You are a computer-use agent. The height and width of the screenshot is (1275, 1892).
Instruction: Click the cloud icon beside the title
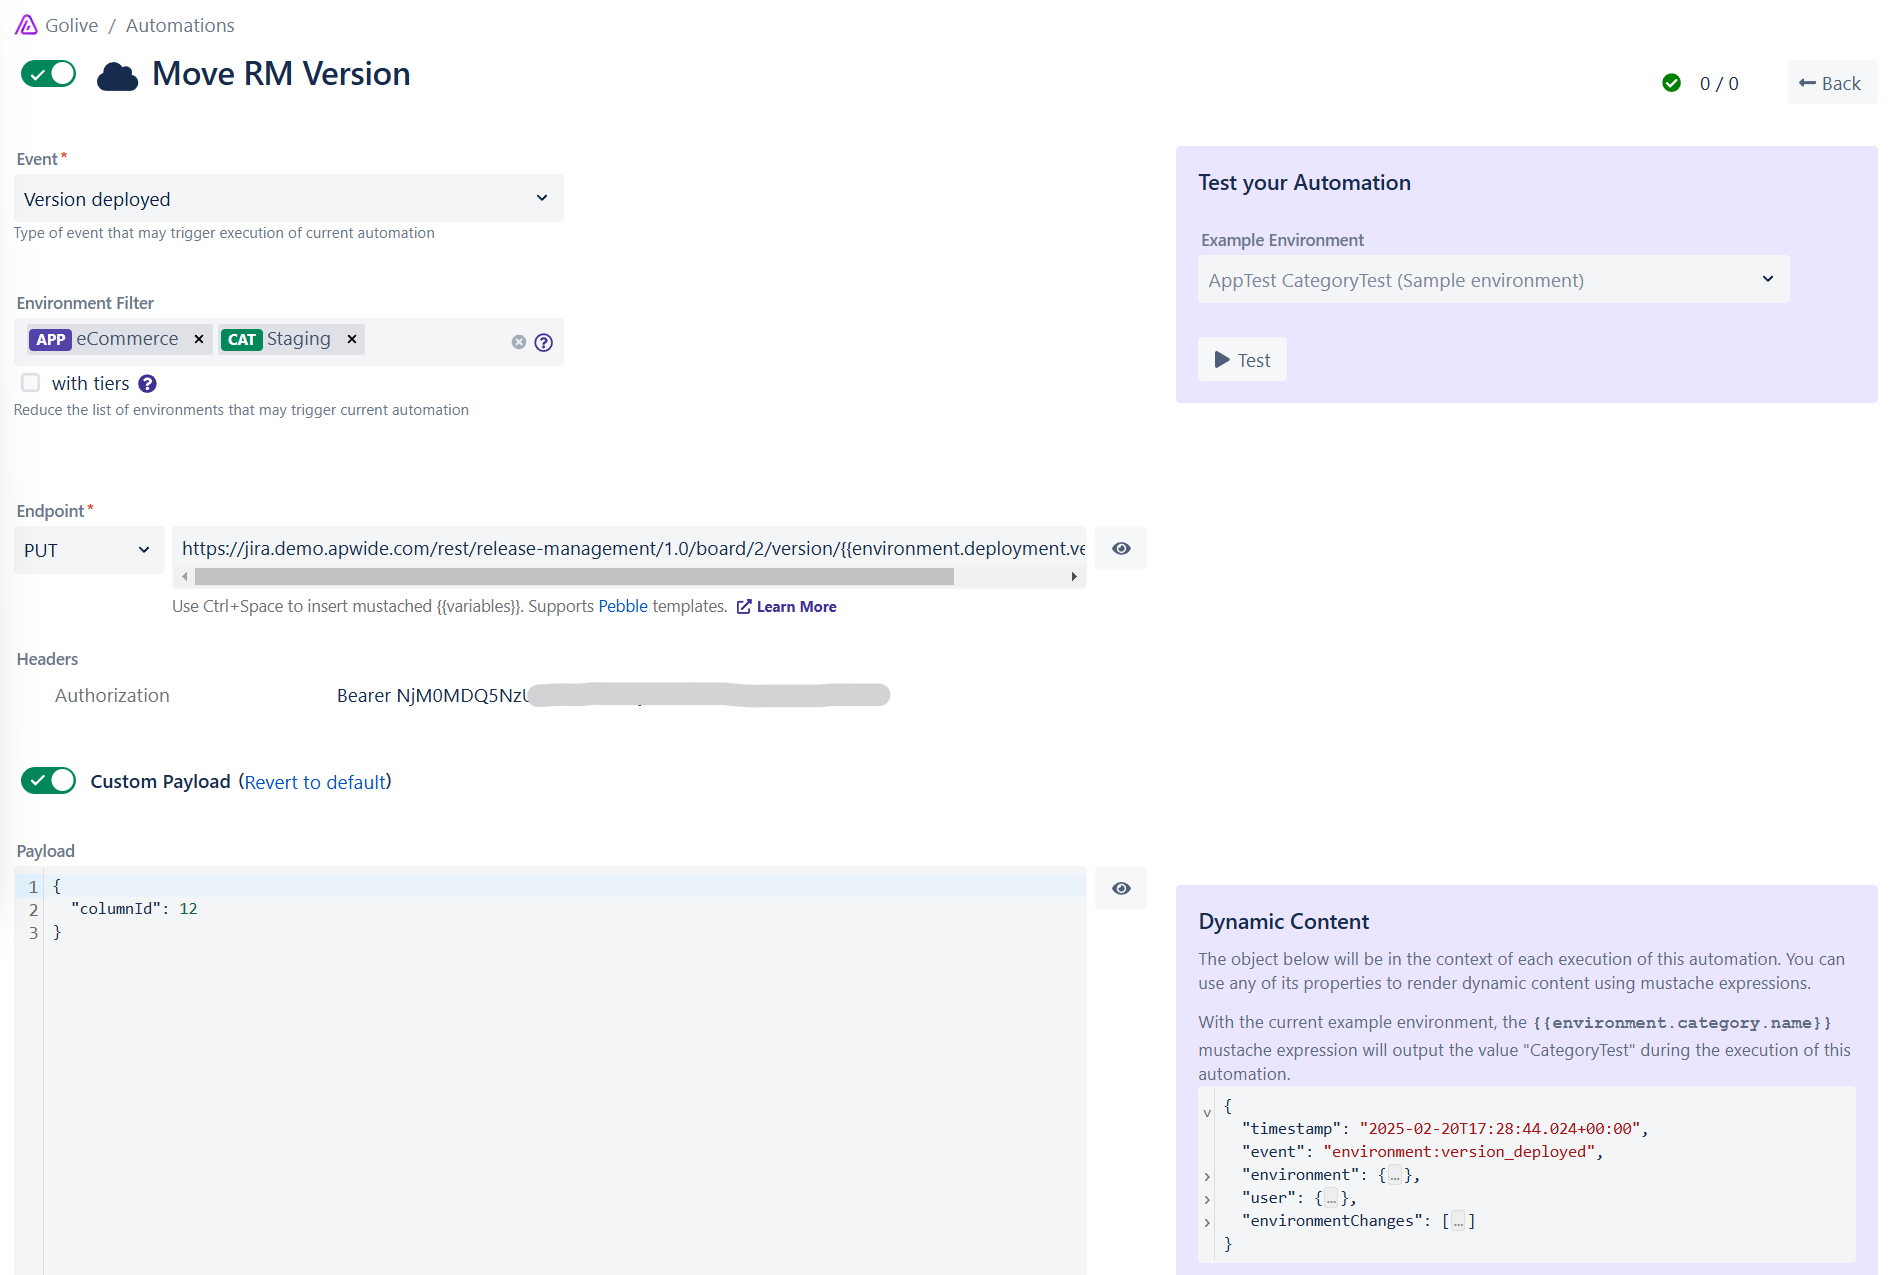click(117, 76)
